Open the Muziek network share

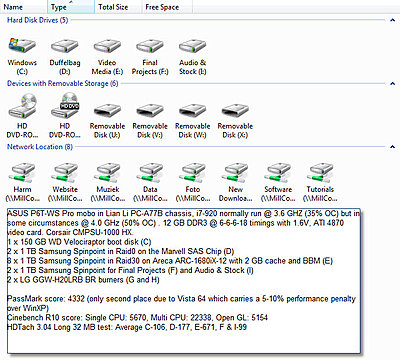click(x=107, y=182)
